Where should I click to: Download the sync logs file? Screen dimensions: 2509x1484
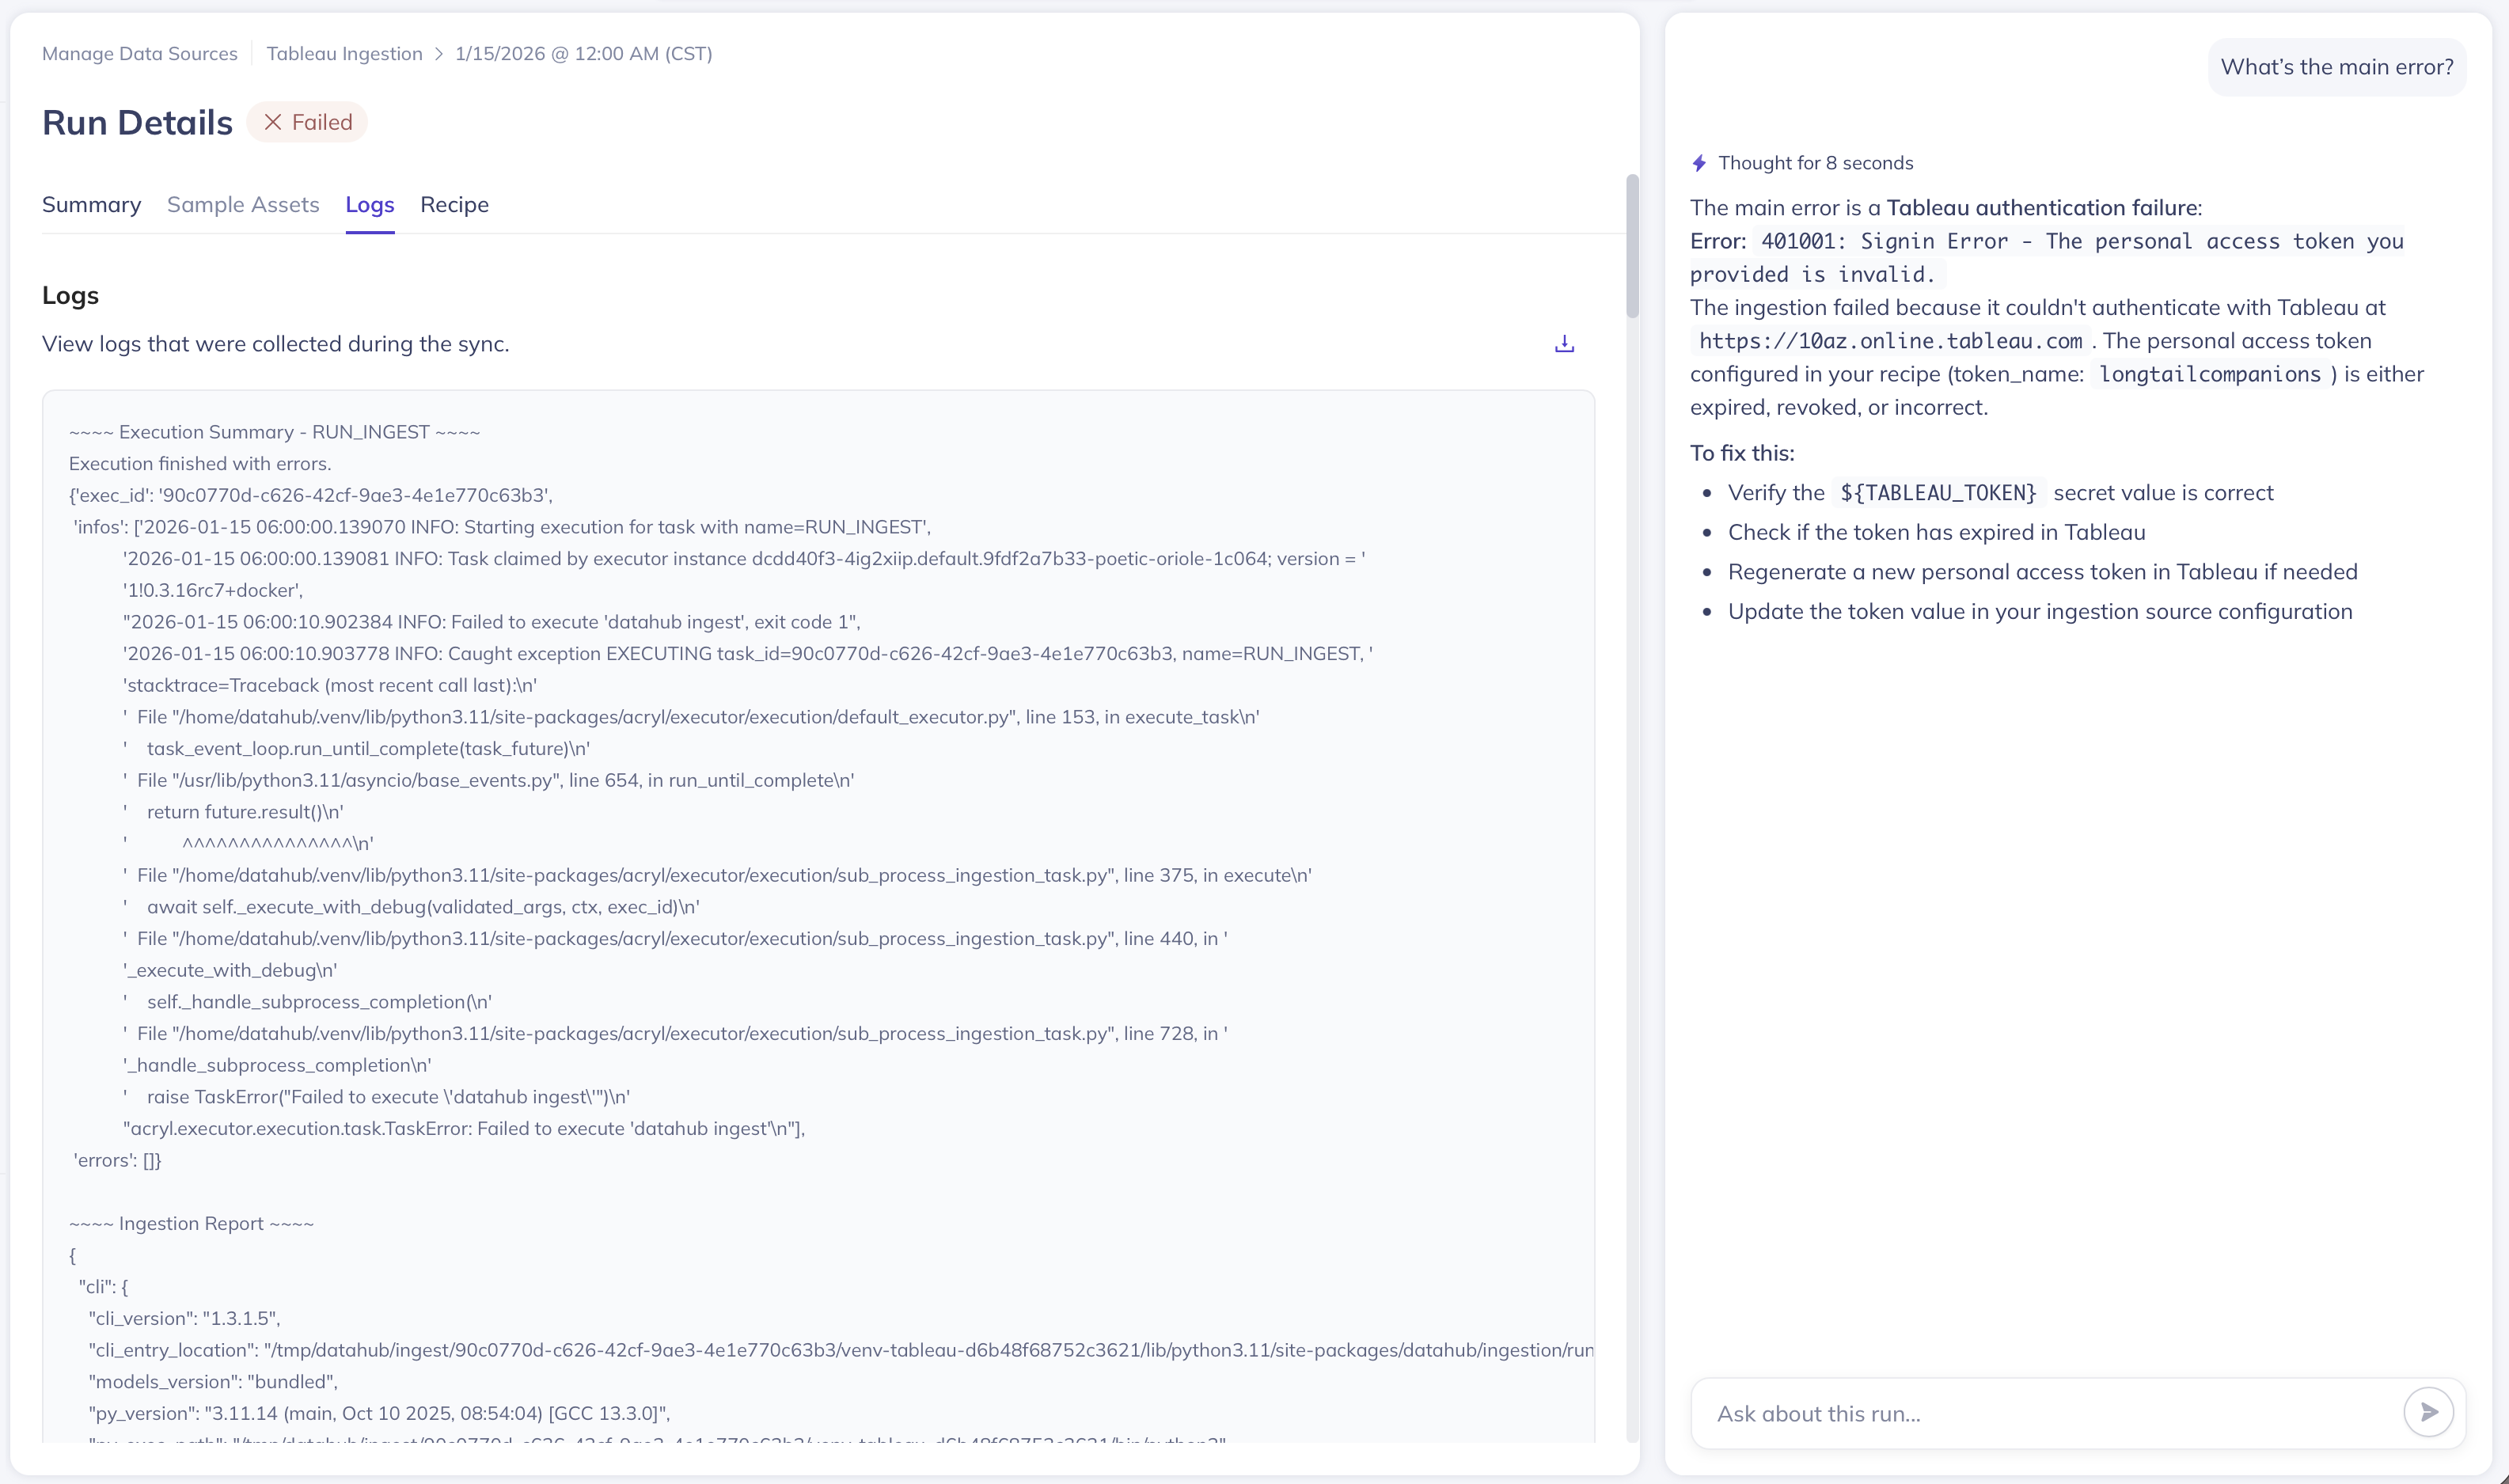[1564, 344]
